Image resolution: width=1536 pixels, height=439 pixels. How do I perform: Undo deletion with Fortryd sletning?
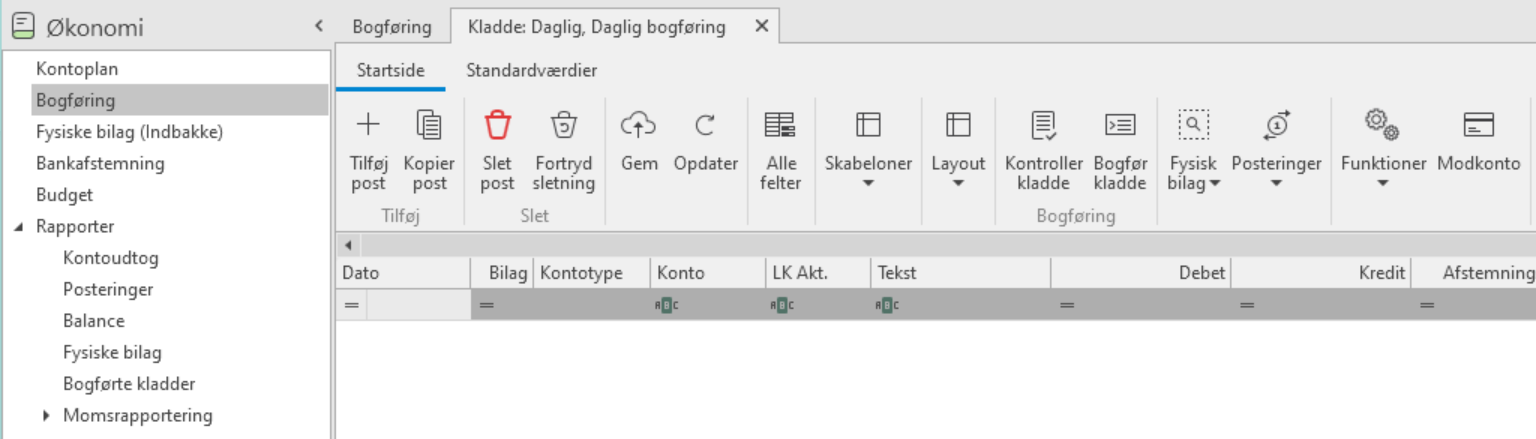click(x=564, y=150)
